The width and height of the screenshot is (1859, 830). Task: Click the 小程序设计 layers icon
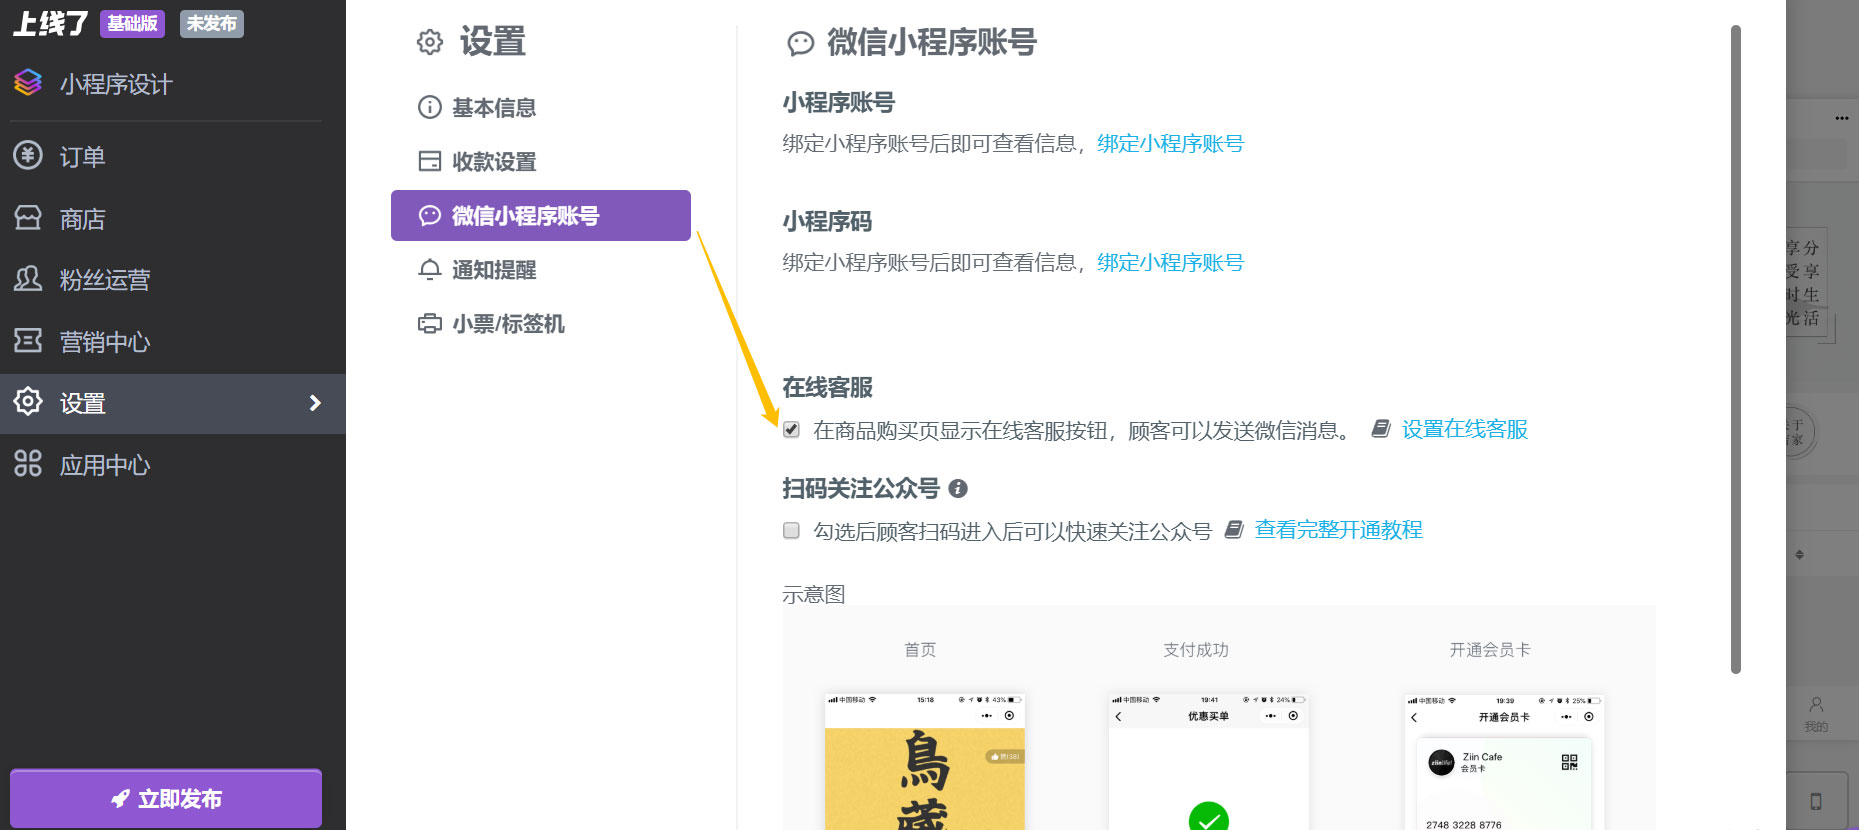pos(28,83)
